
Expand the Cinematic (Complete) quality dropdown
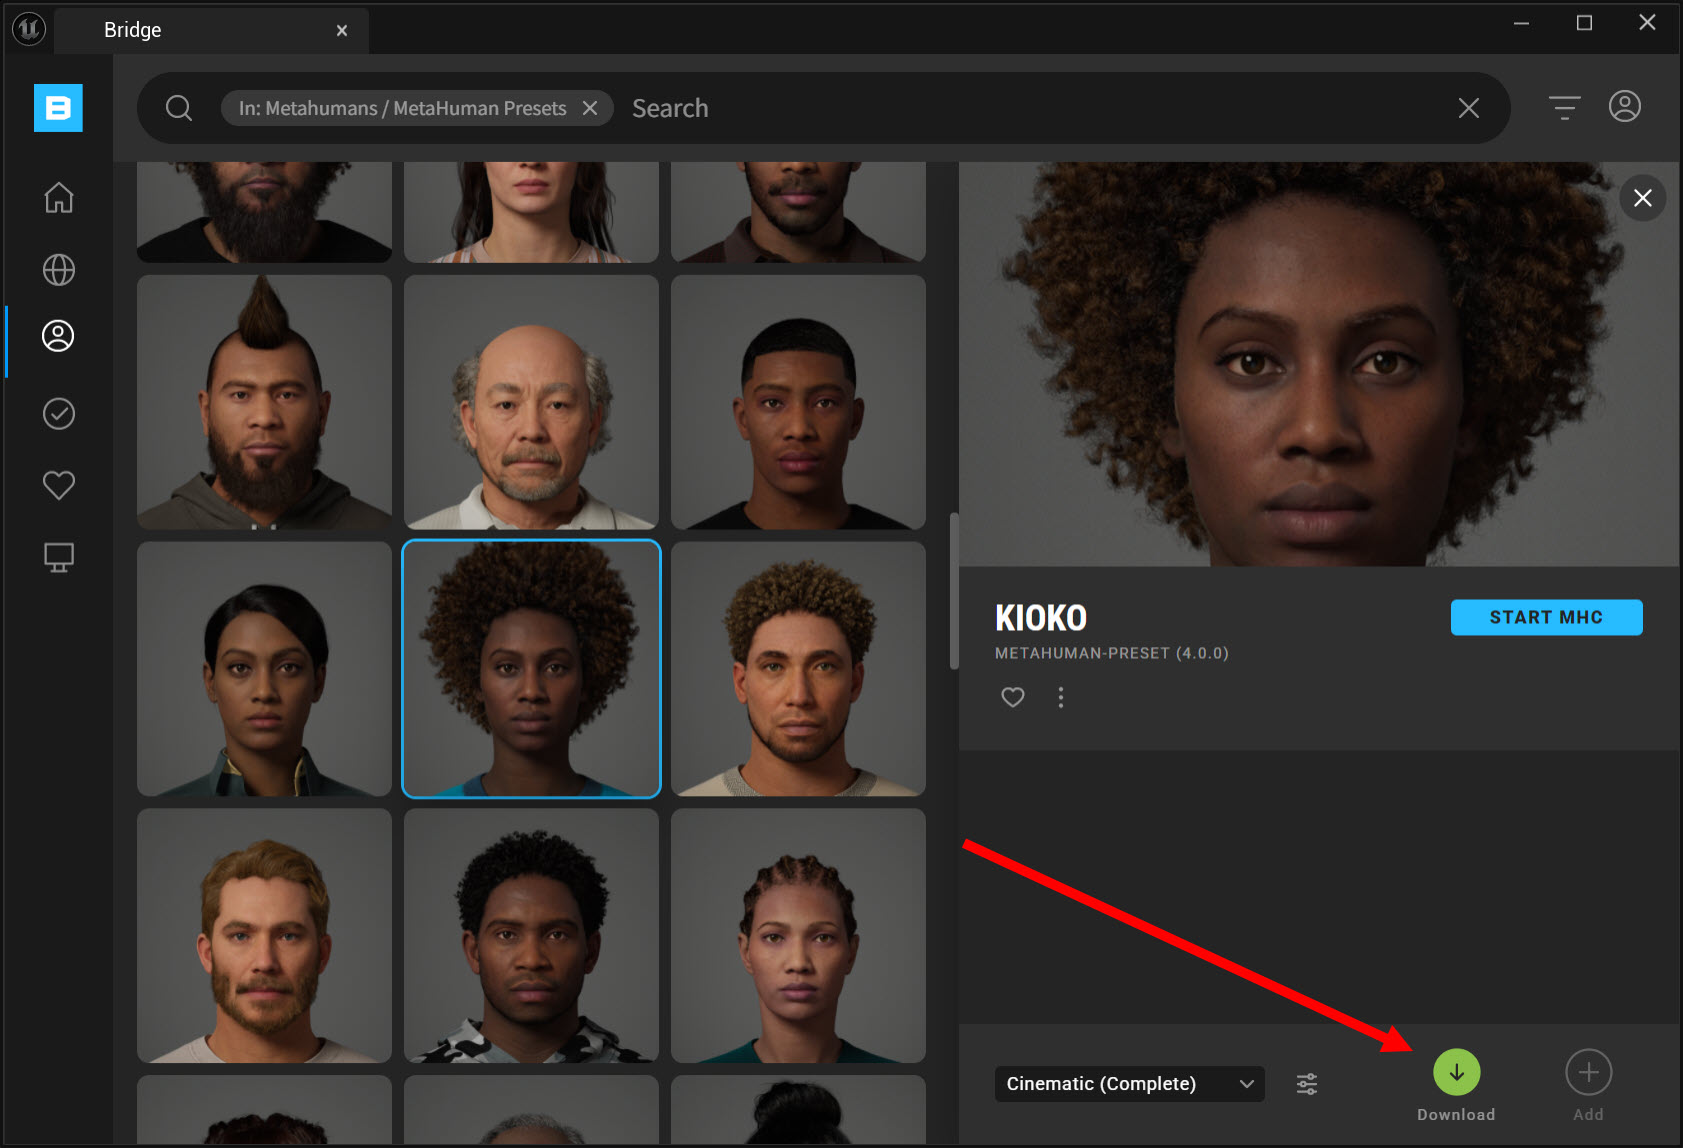pyautogui.click(x=1130, y=1084)
